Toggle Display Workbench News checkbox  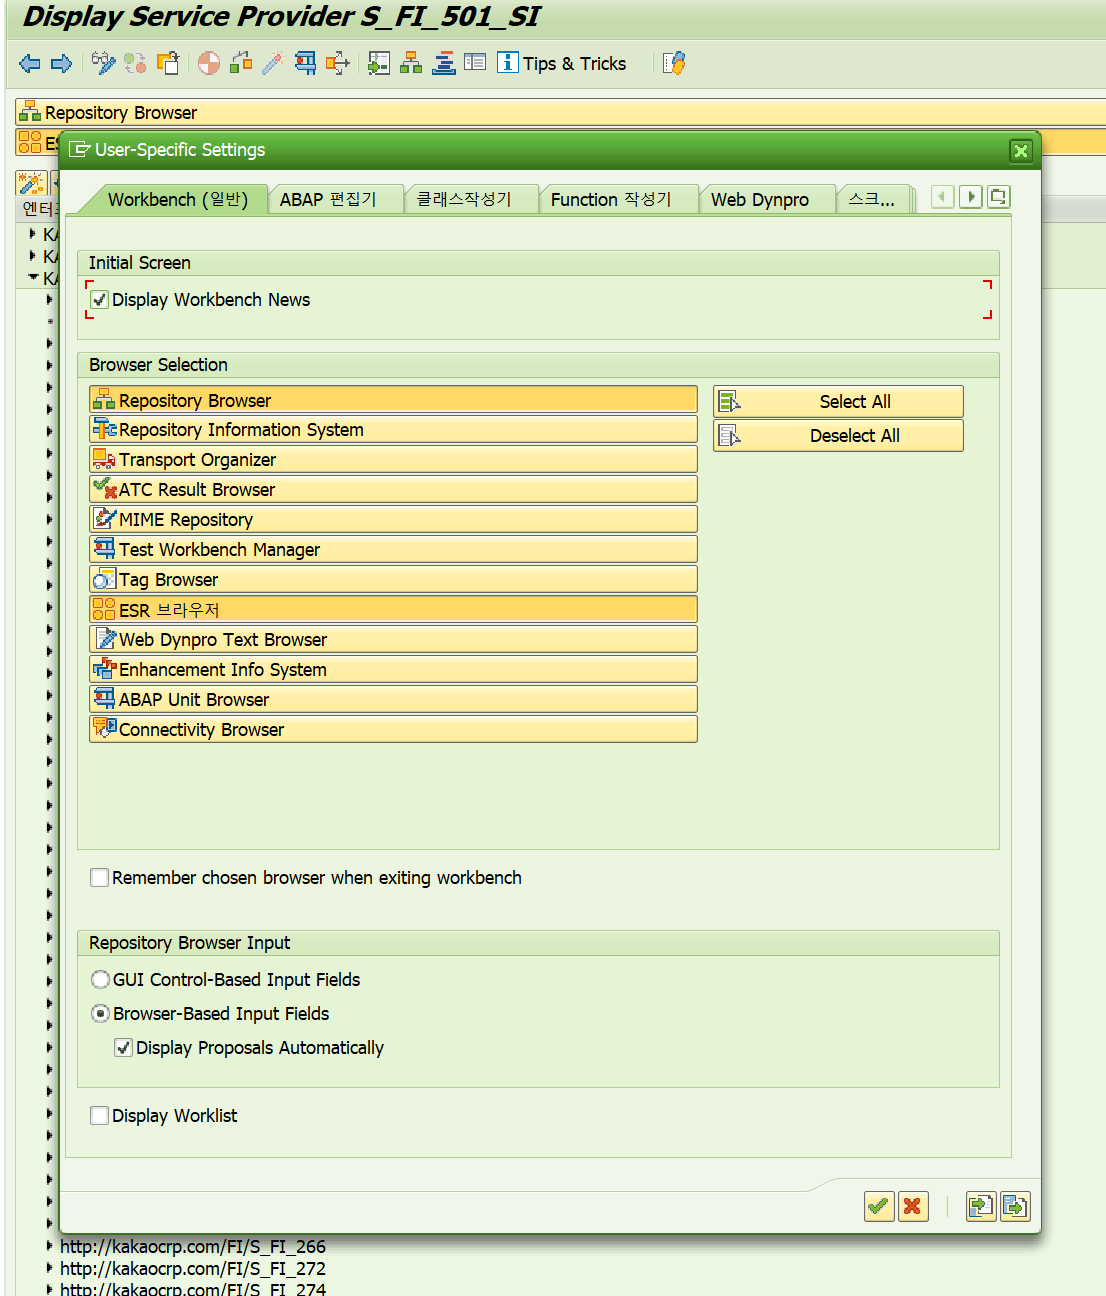click(99, 300)
